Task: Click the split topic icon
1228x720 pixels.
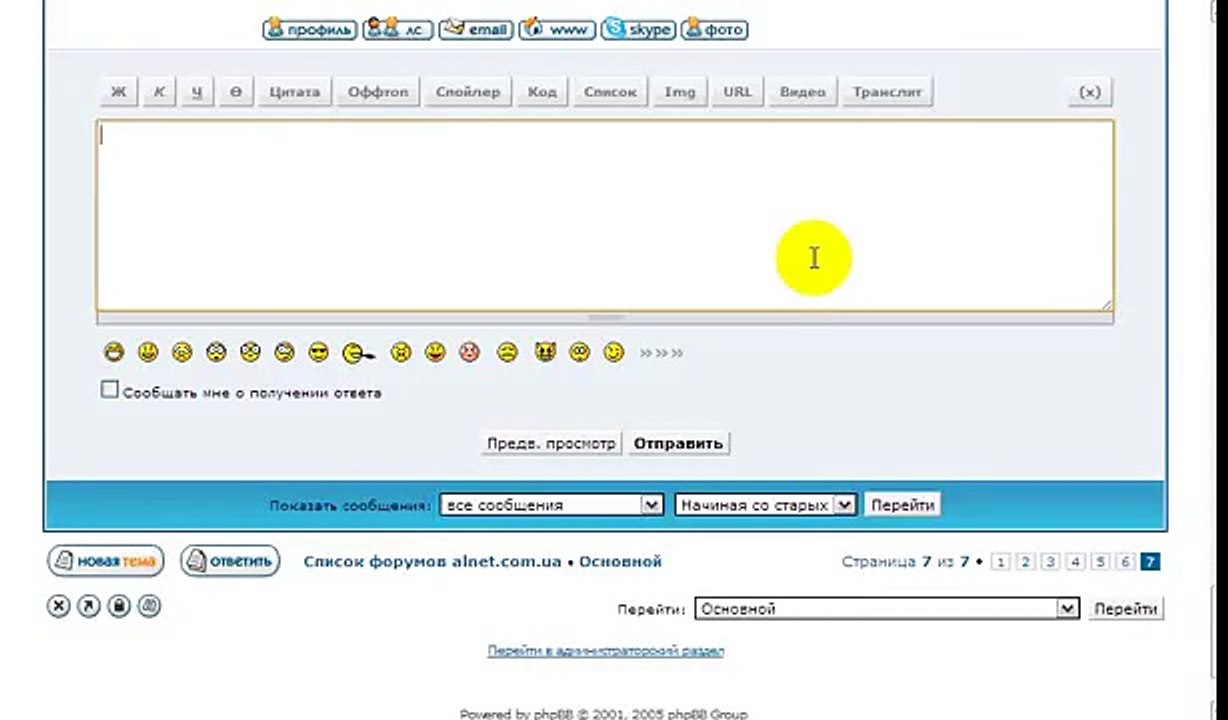Action: [149, 606]
